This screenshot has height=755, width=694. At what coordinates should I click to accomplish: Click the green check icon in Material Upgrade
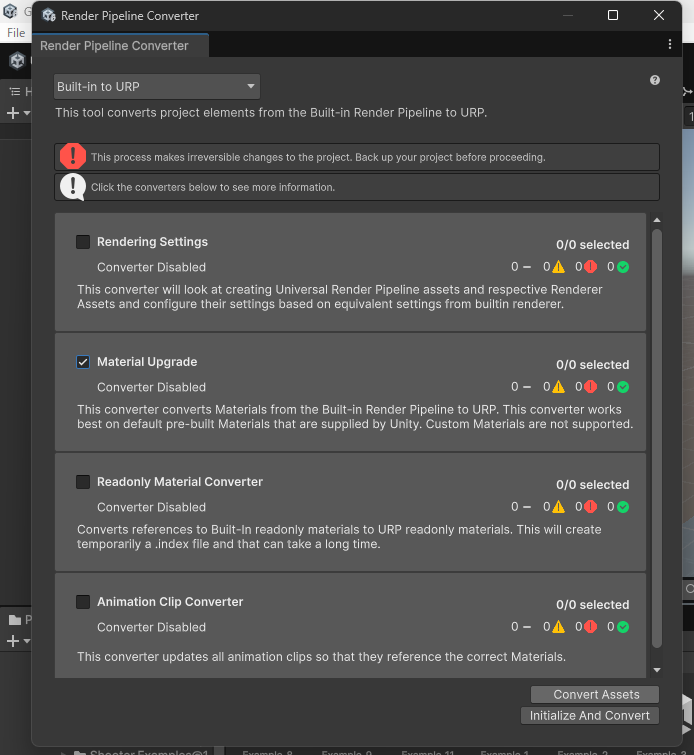[623, 387]
